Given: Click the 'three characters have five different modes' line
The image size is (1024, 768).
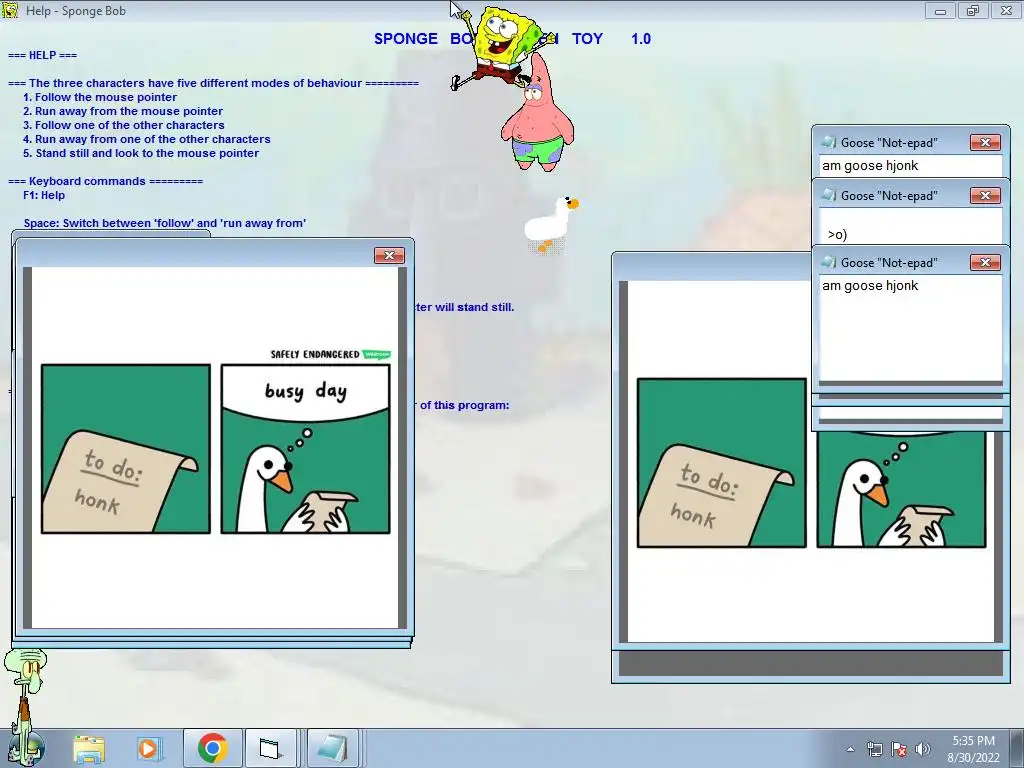Looking at the screenshot, I should pyautogui.click(x=213, y=83).
